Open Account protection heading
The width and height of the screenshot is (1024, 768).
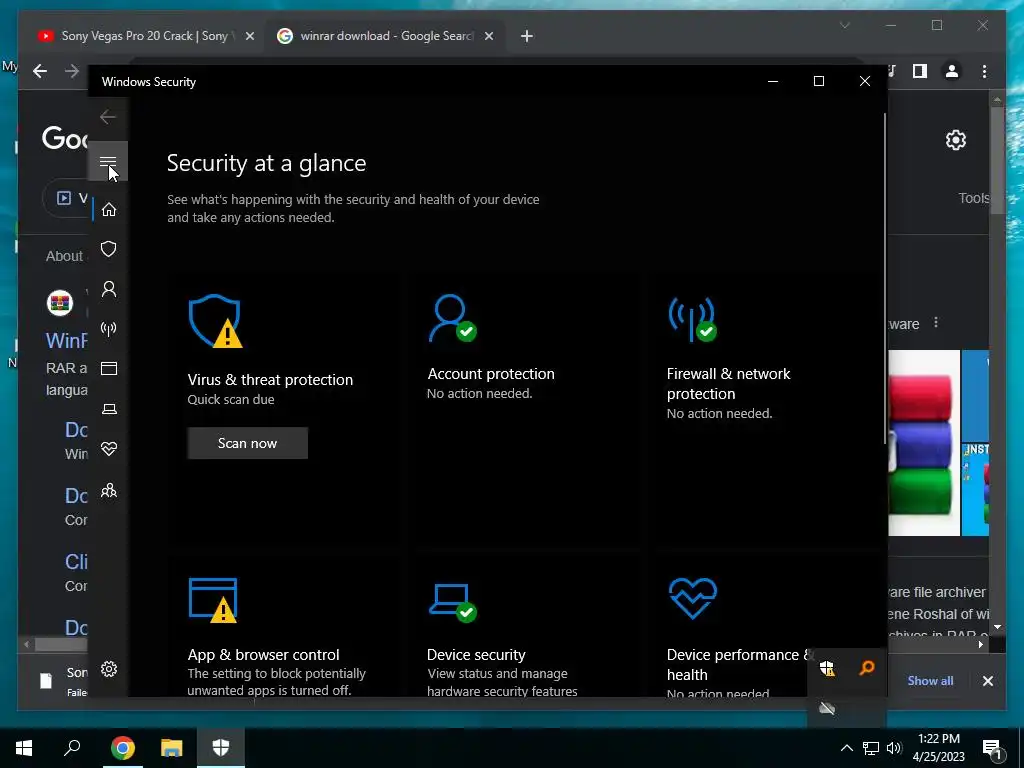click(x=491, y=374)
